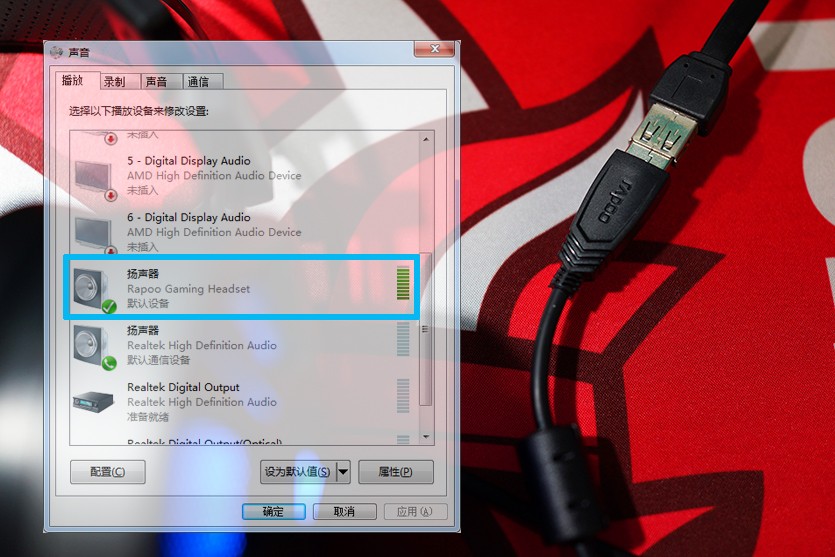
Task: Open the 声音 tab
Action: pos(157,82)
